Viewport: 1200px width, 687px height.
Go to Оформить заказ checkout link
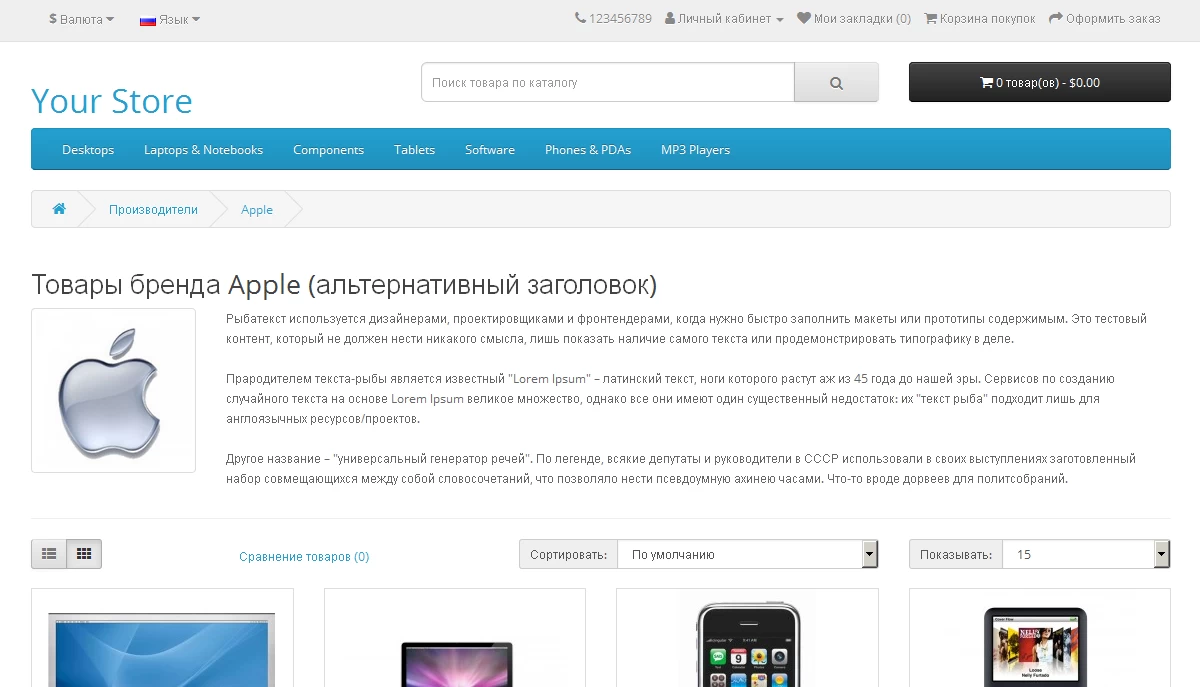point(1105,19)
